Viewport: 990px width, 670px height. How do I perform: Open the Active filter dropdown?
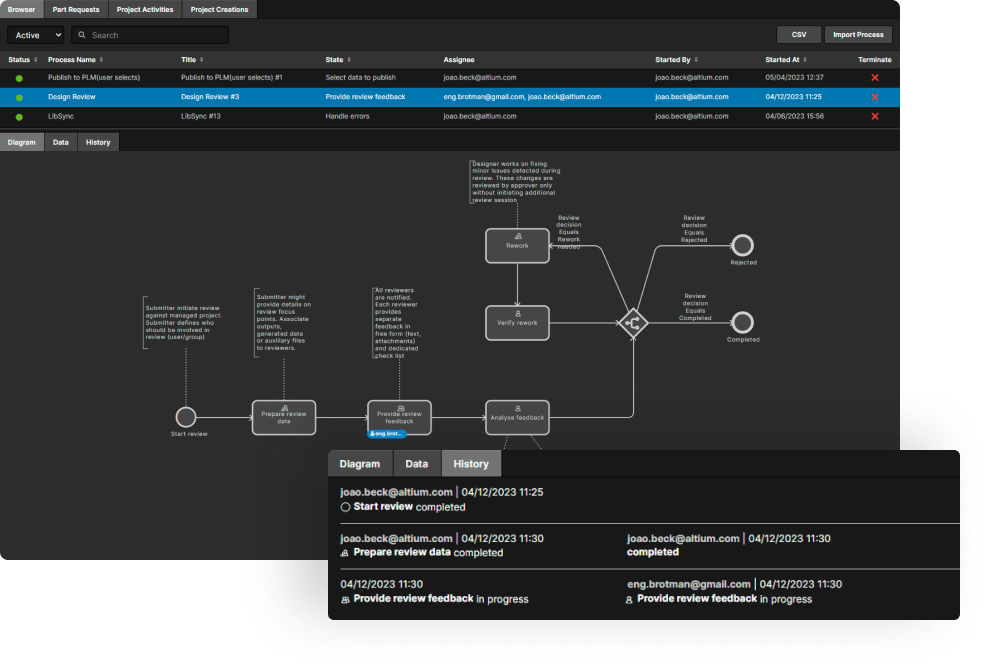tap(34, 34)
